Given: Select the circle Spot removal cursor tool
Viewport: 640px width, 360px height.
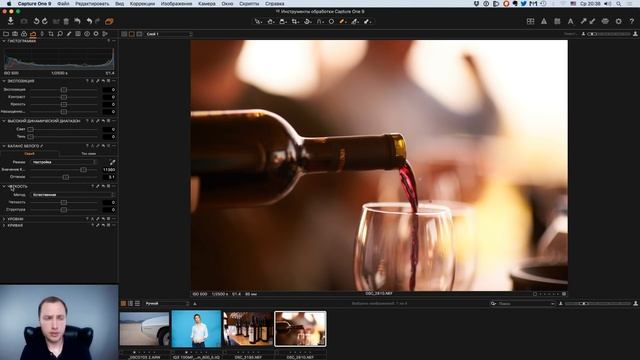Looking at the screenshot, I should (x=331, y=21).
